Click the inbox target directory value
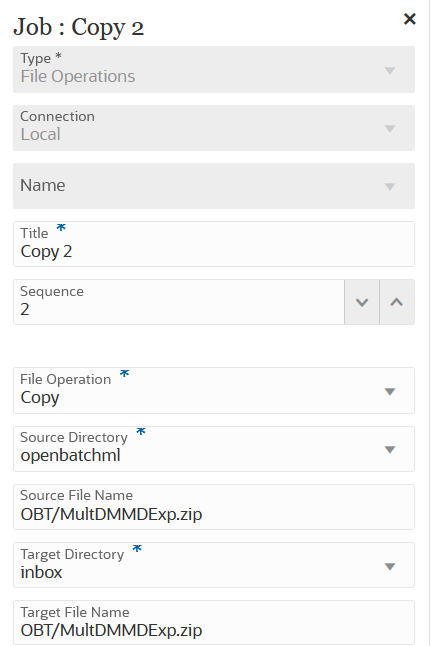 point(41,573)
